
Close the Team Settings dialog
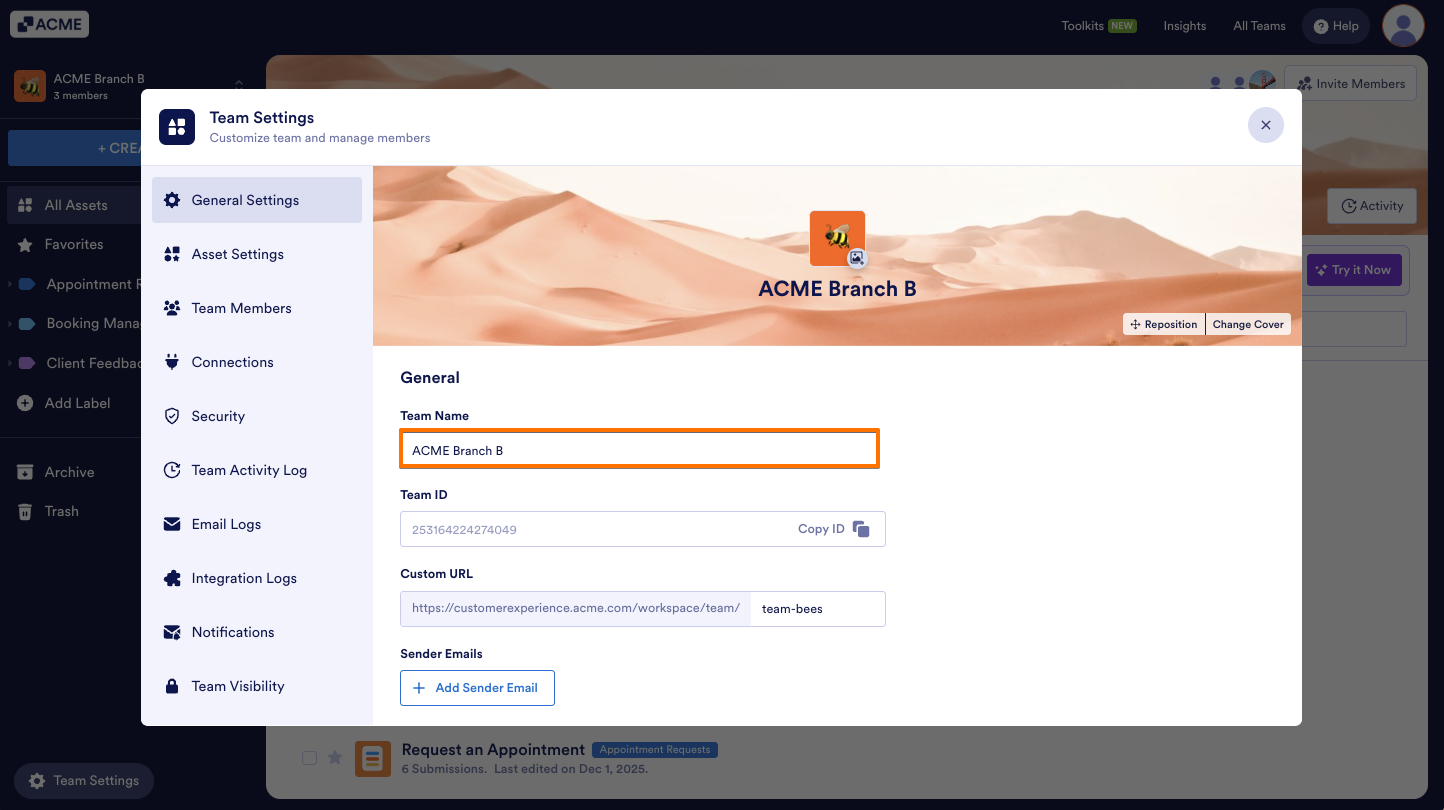[1266, 125]
